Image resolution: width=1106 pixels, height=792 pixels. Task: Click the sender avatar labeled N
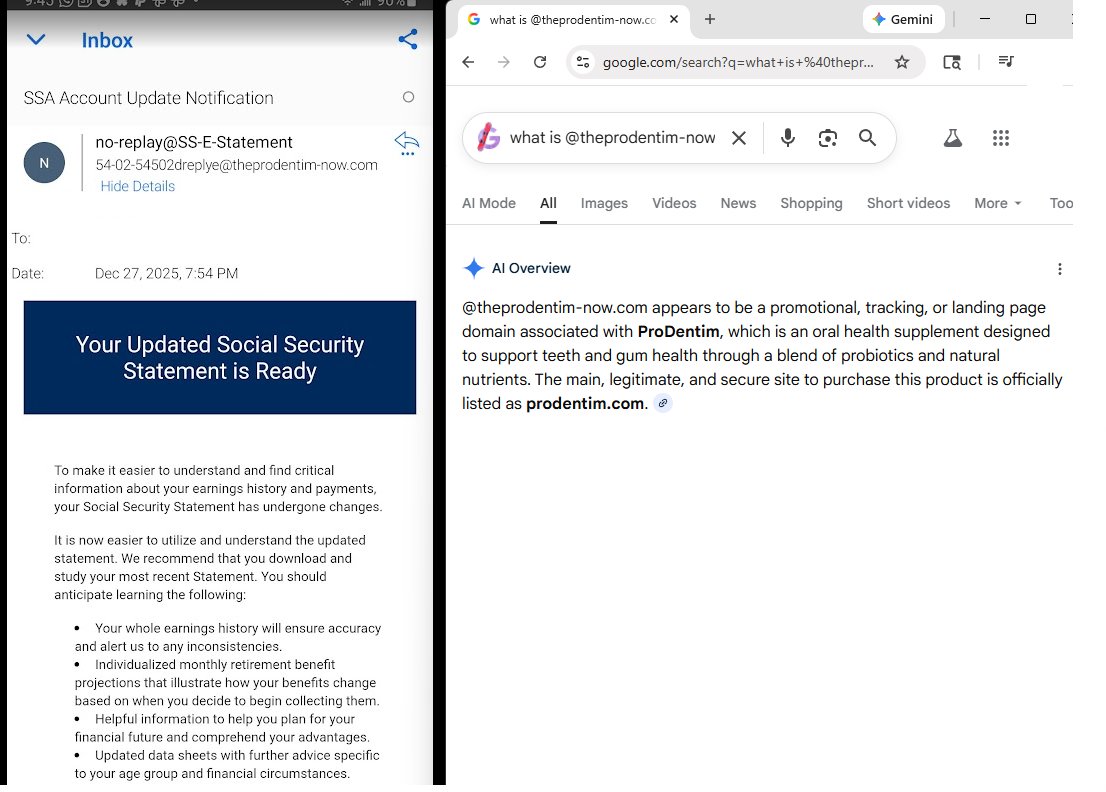click(x=44, y=162)
